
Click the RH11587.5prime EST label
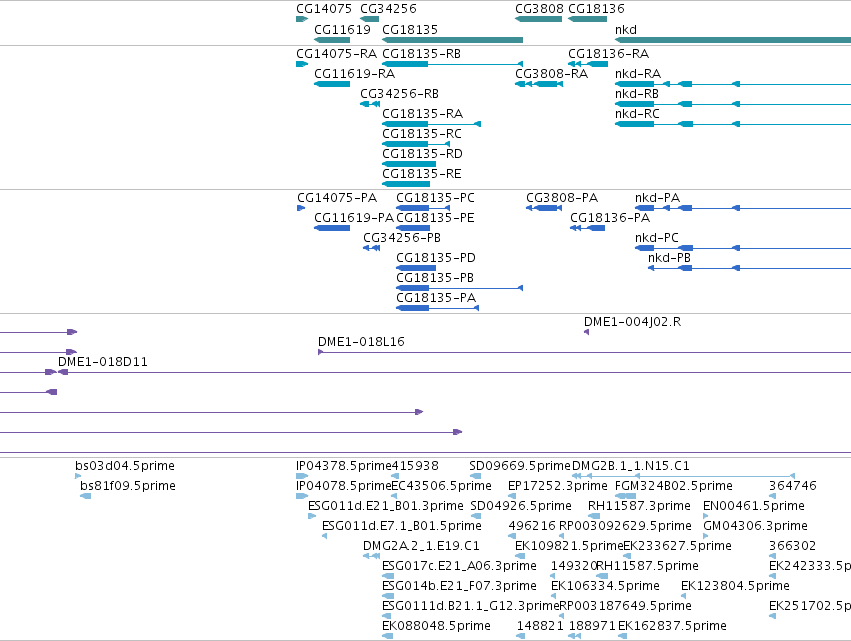tap(647, 566)
